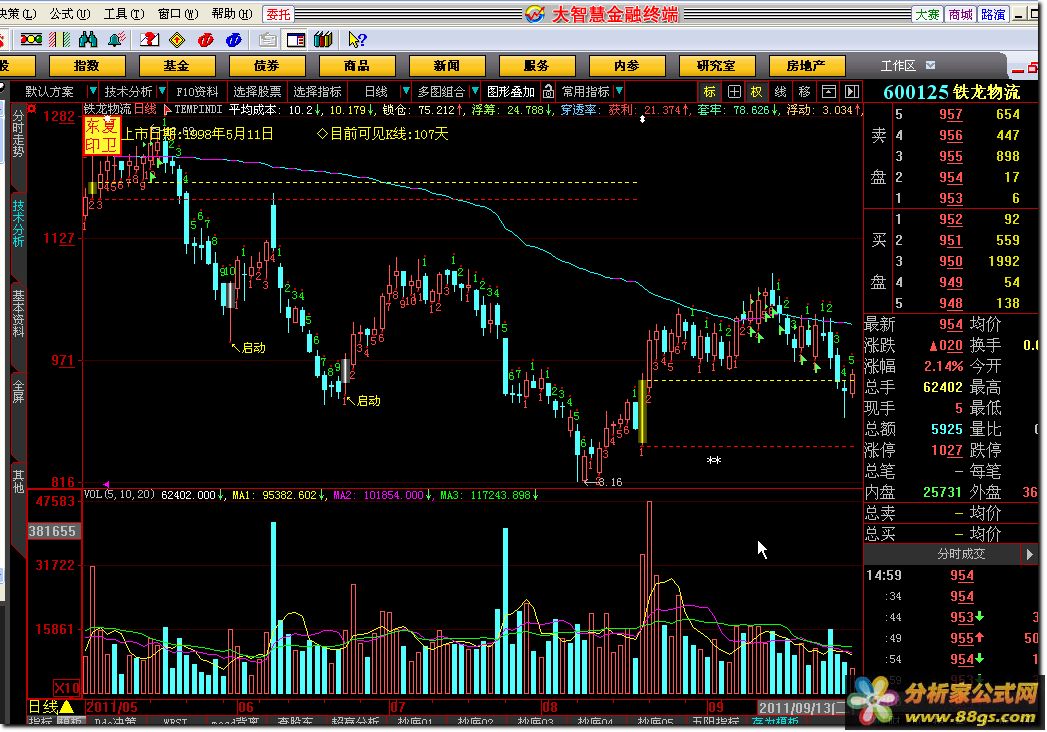Click the 大赛 button in title bar
The width and height of the screenshot is (1047, 732).
[x=927, y=14]
